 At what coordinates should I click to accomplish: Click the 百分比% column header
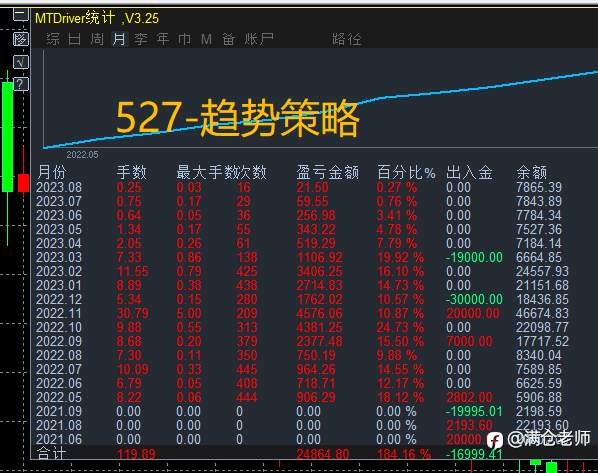(x=406, y=172)
